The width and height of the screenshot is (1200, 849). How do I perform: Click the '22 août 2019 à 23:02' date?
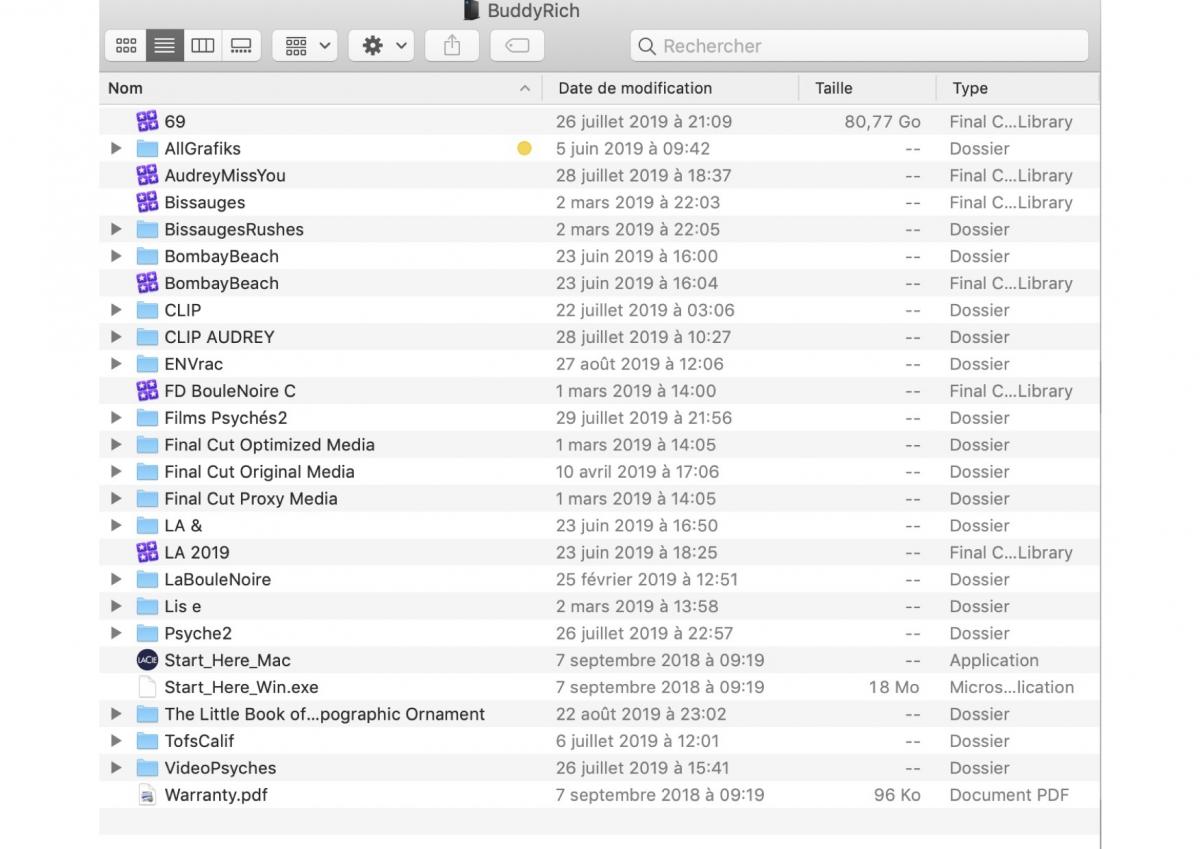[641, 714]
